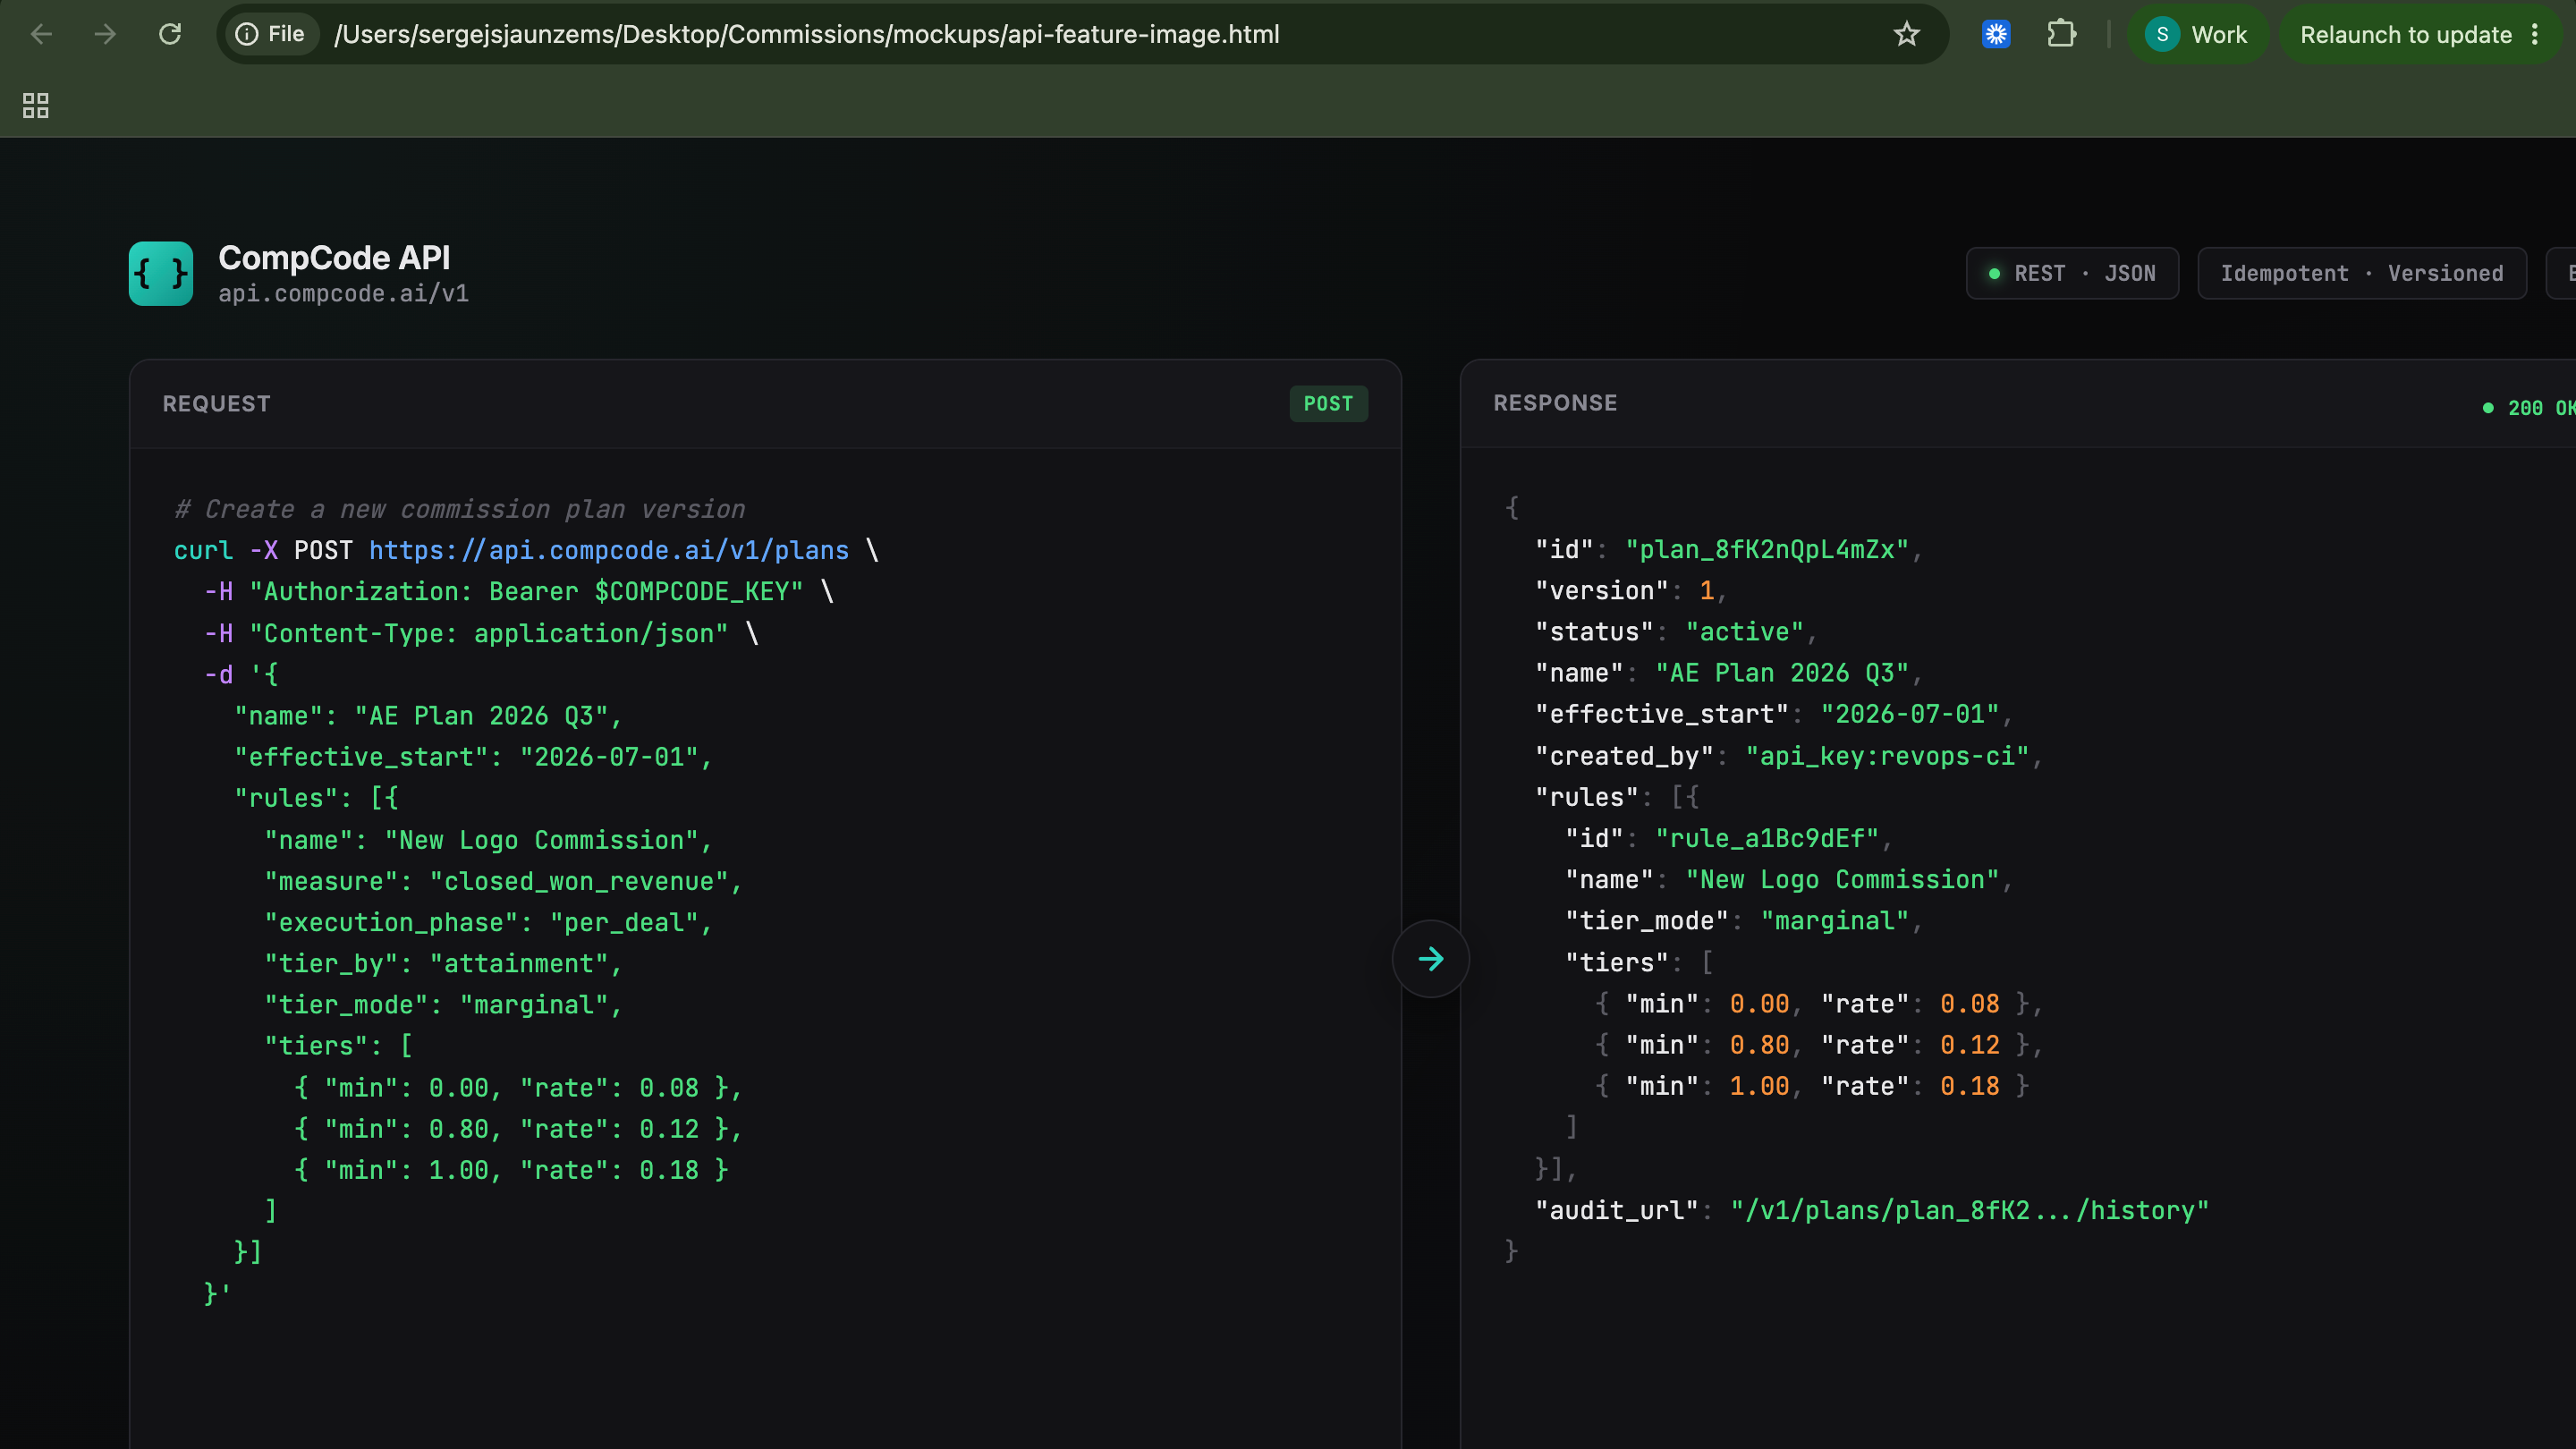Click response "version": 1 line
The width and height of the screenshot is (2576, 1449).
click(x=1631, y=590)
